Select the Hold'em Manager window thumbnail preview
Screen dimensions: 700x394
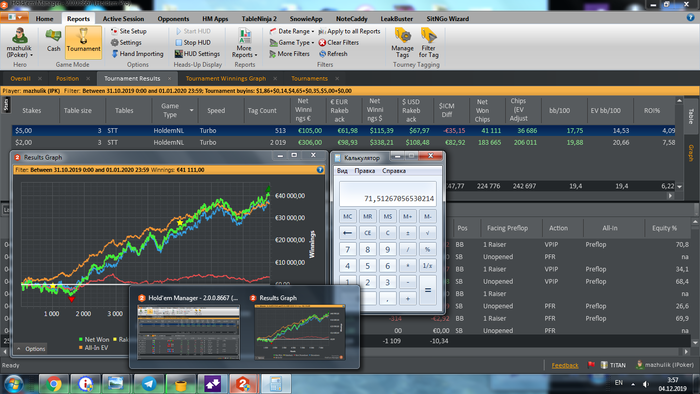pos(188,332)
